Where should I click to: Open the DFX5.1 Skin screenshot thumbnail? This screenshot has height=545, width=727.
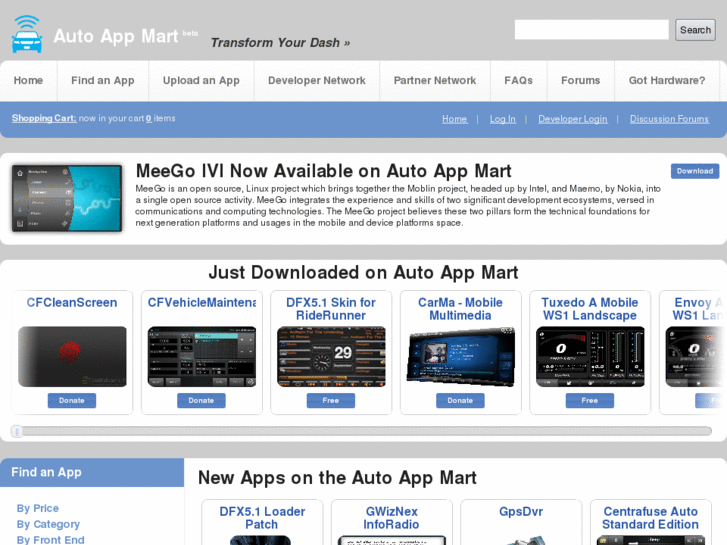pyautogui.click(x=331, y=357)
